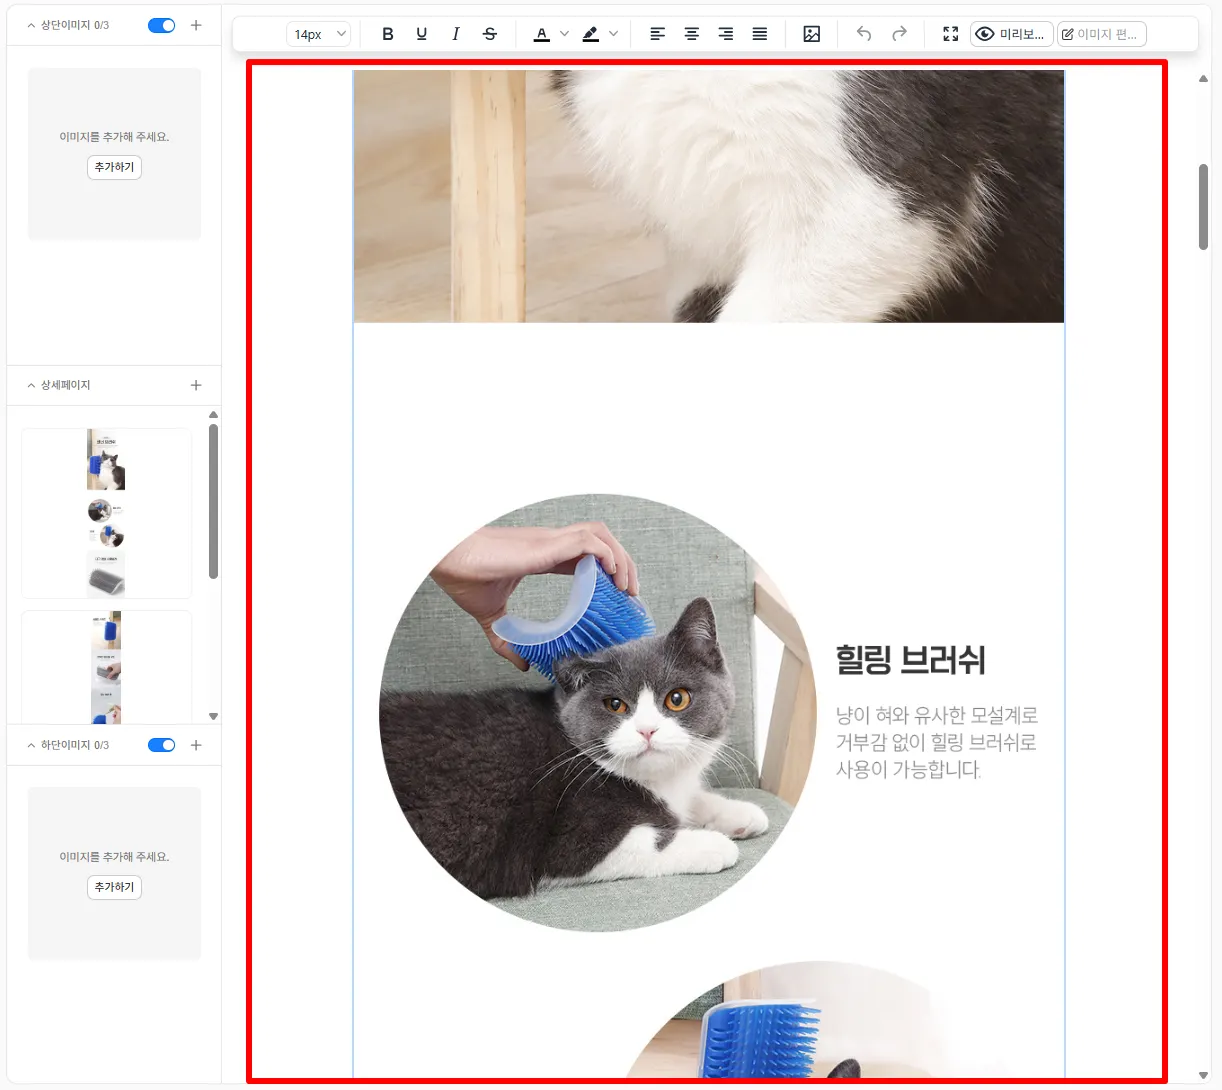Click the main editor vertical scrollbar thumb

tap(1203, 207)
